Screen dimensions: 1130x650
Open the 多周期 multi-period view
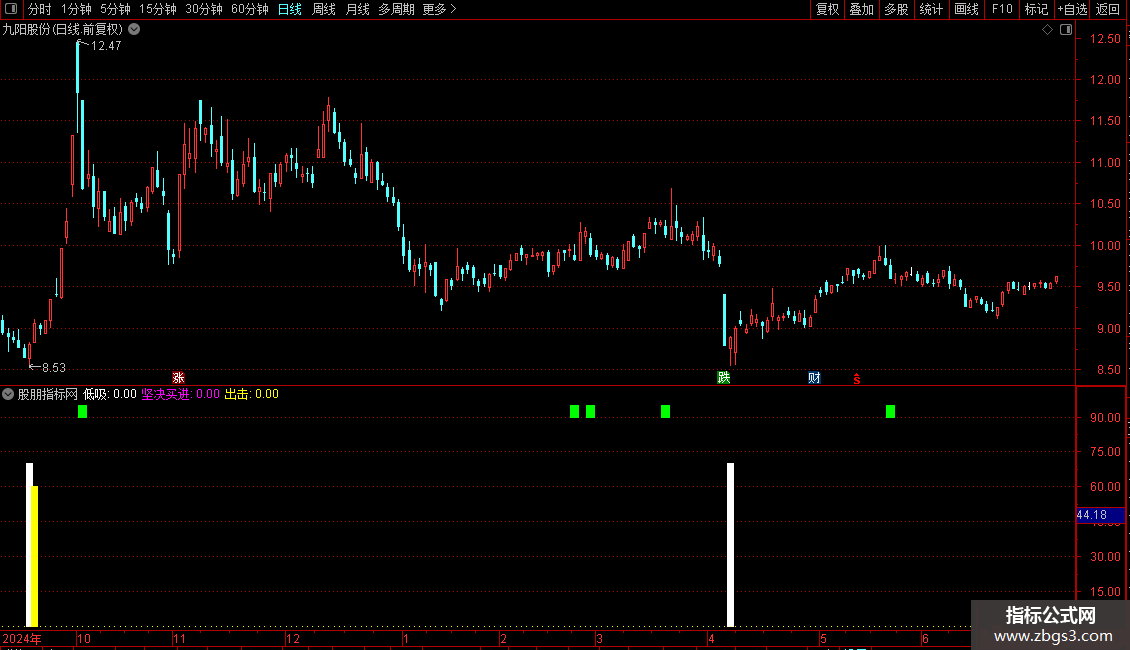(396, 9)
